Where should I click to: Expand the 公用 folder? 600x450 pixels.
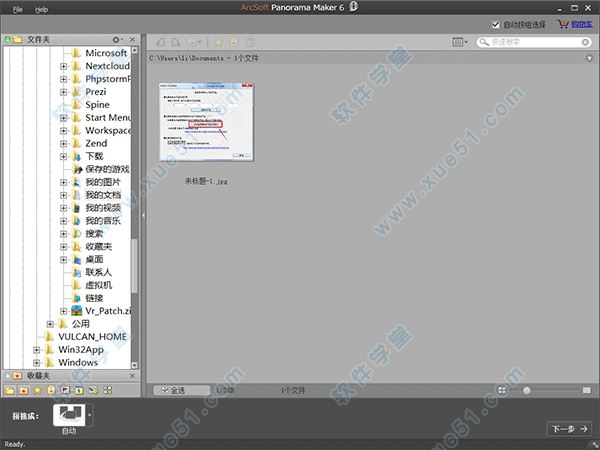[50, 324]
